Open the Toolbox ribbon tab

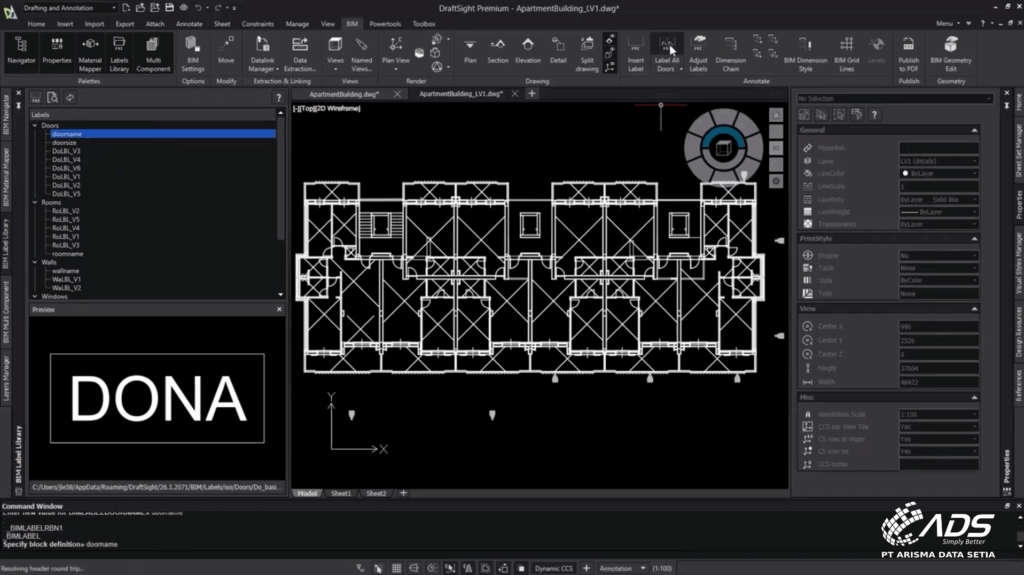click(424, 24)
